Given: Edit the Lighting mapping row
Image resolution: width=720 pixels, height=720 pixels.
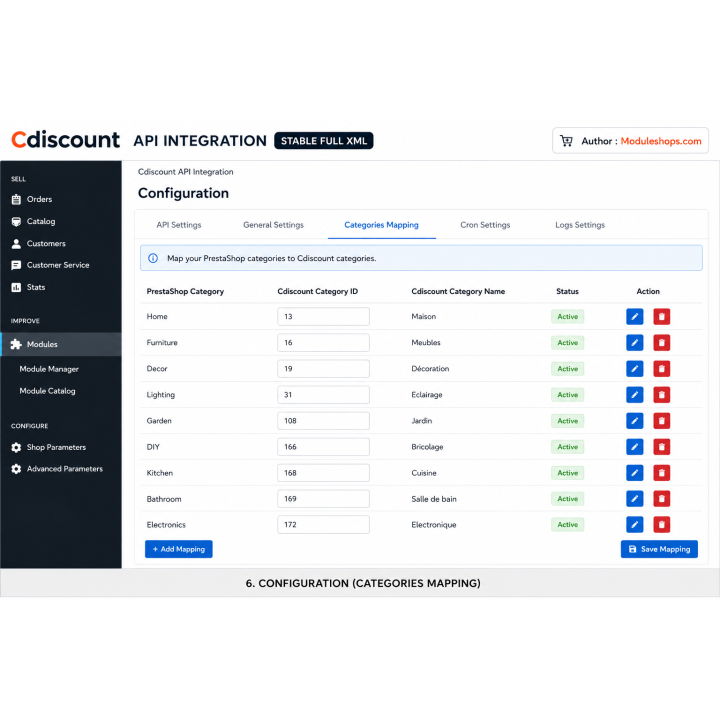Looking at the screenshot, I should (634, 394).
